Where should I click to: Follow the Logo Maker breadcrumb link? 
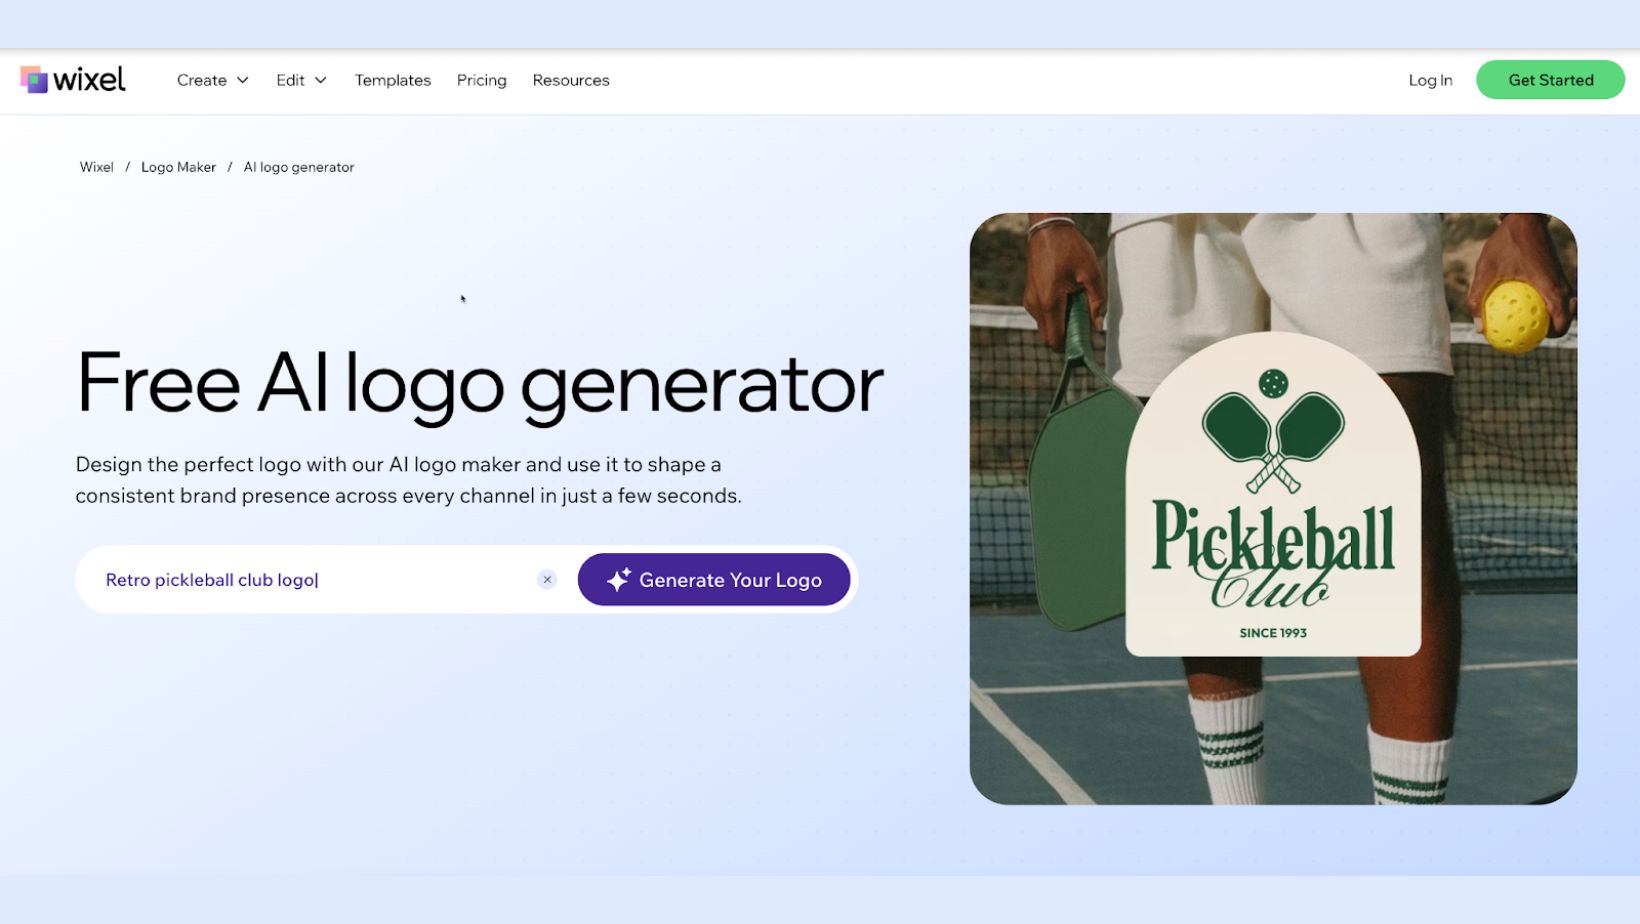[x=178, y=167]
